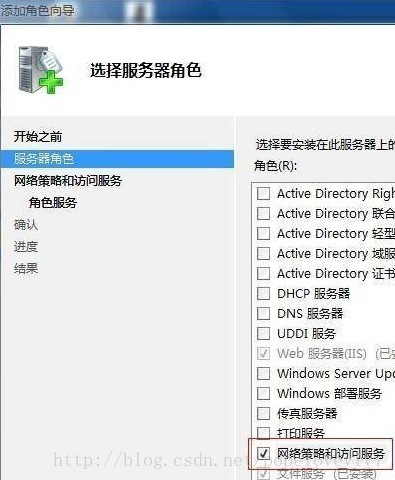Click the 确认 step in sidebar

(26, 225)
